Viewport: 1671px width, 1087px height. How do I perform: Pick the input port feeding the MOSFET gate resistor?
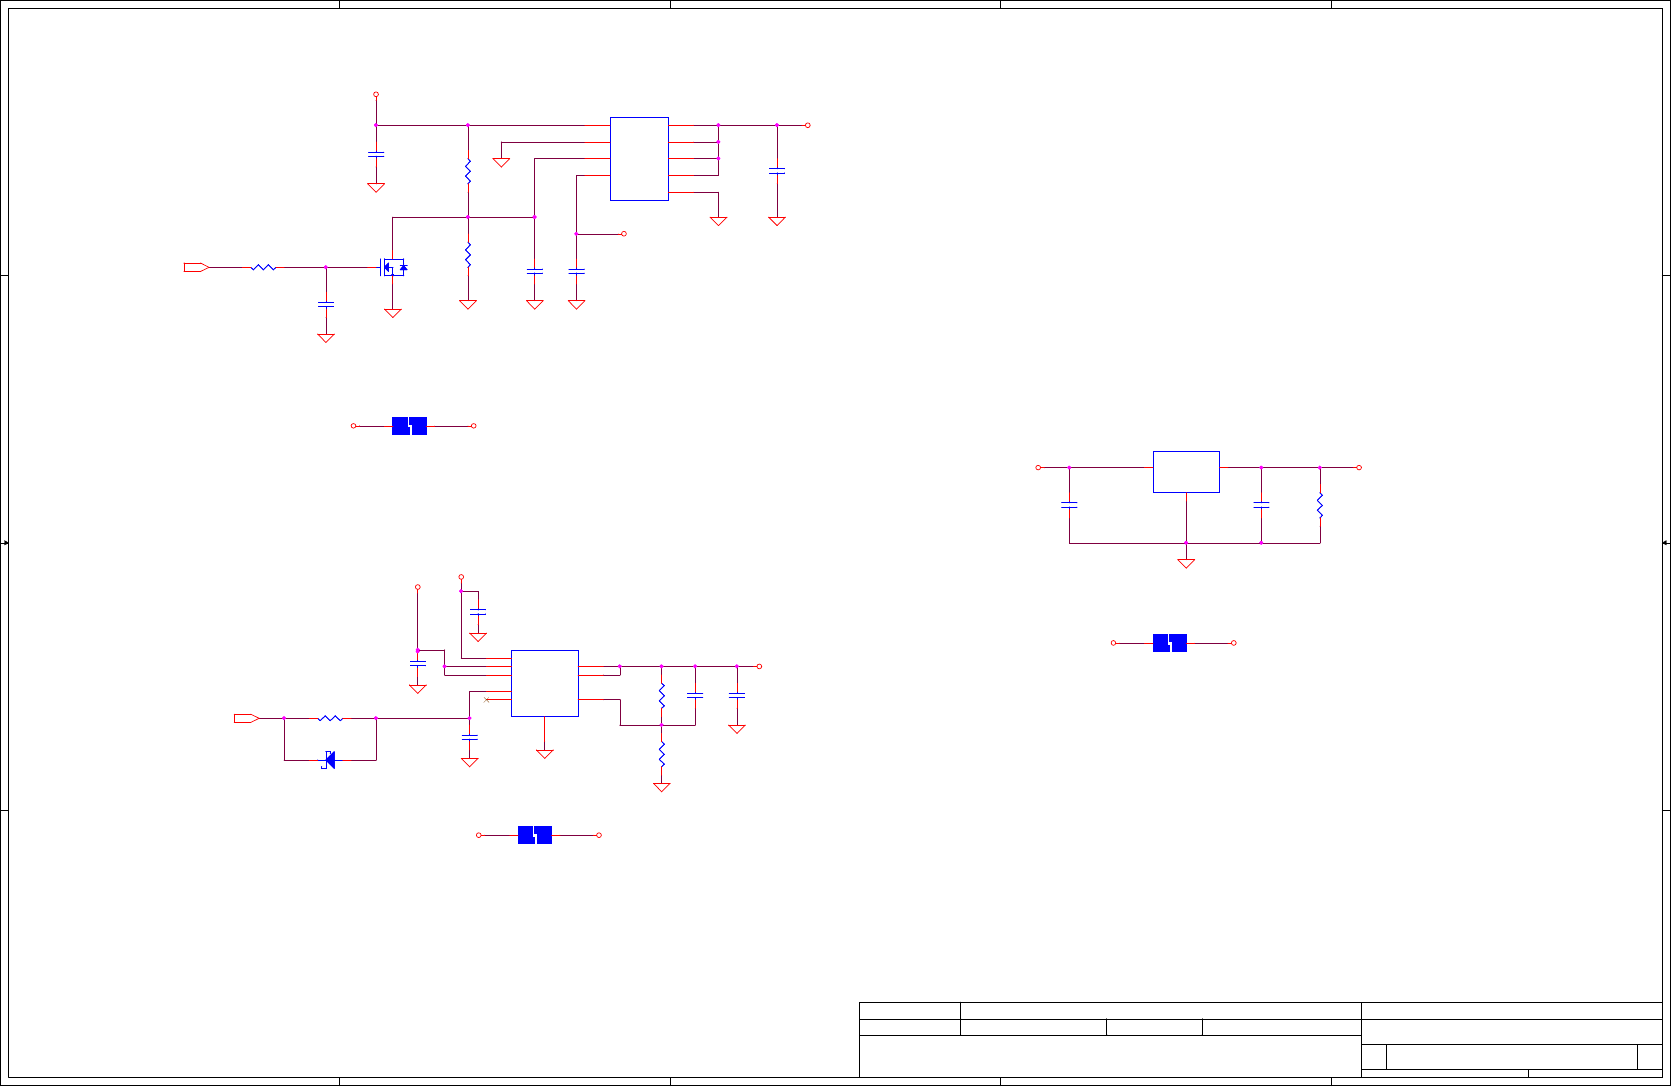(x=196, y=267)
